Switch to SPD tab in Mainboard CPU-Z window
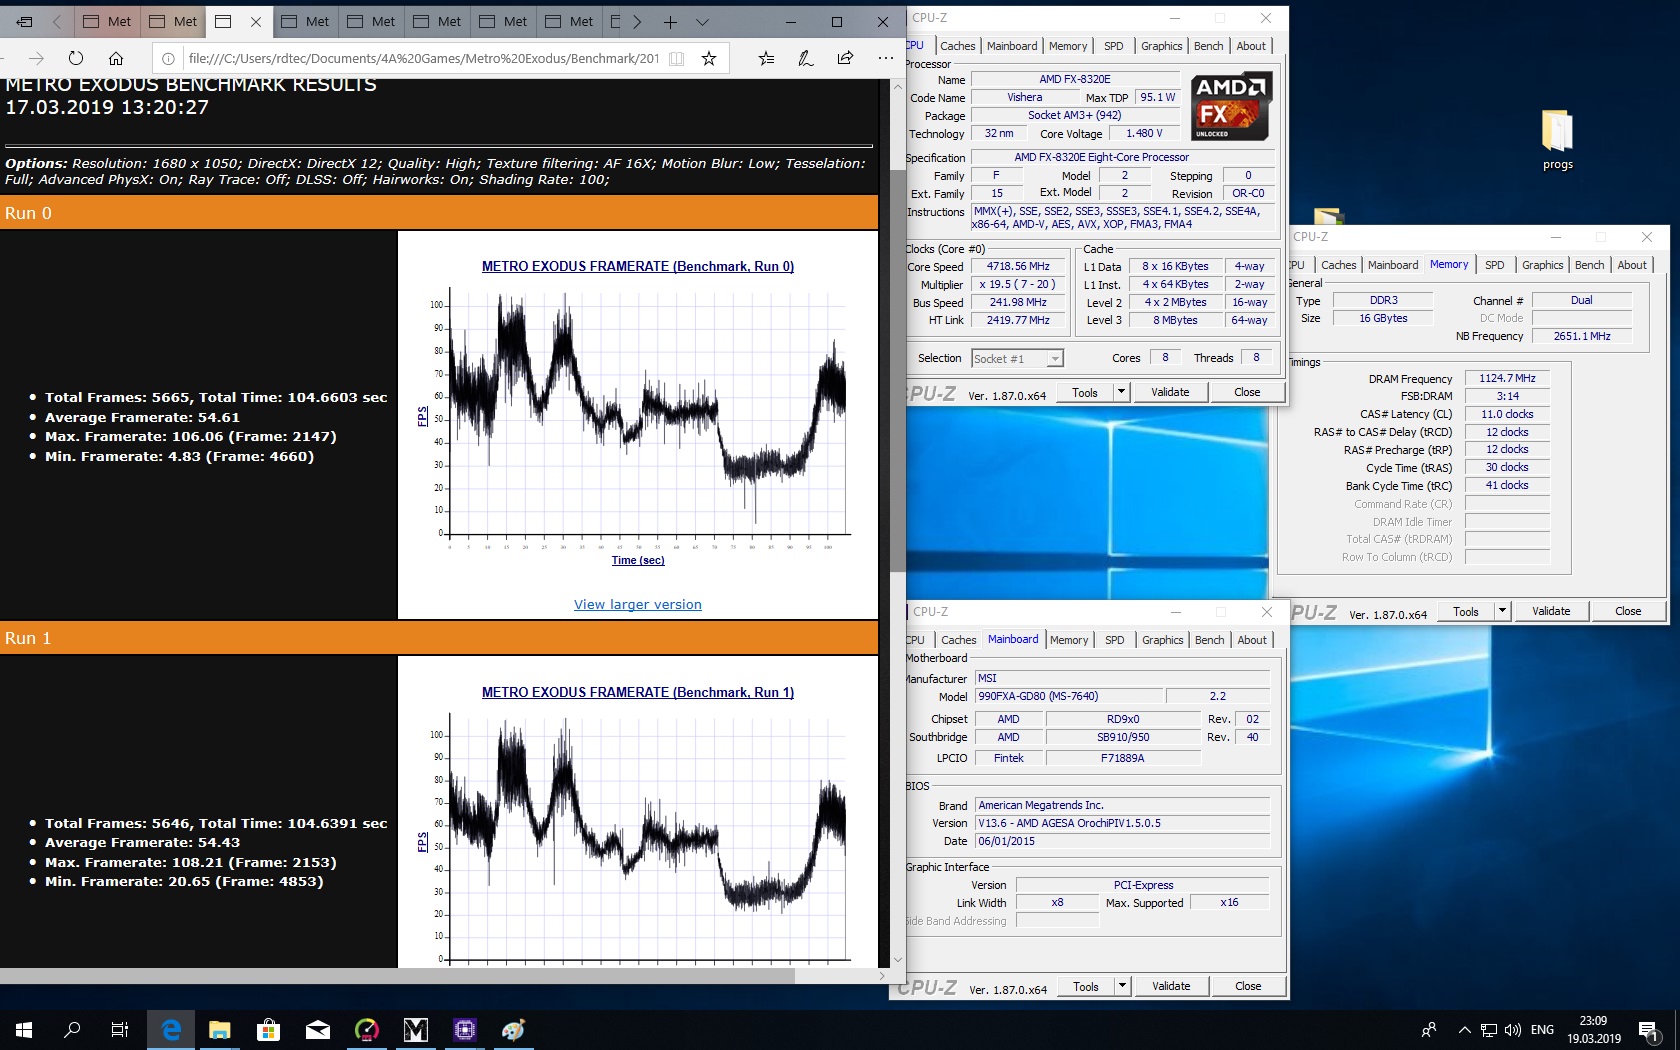 1114,640
